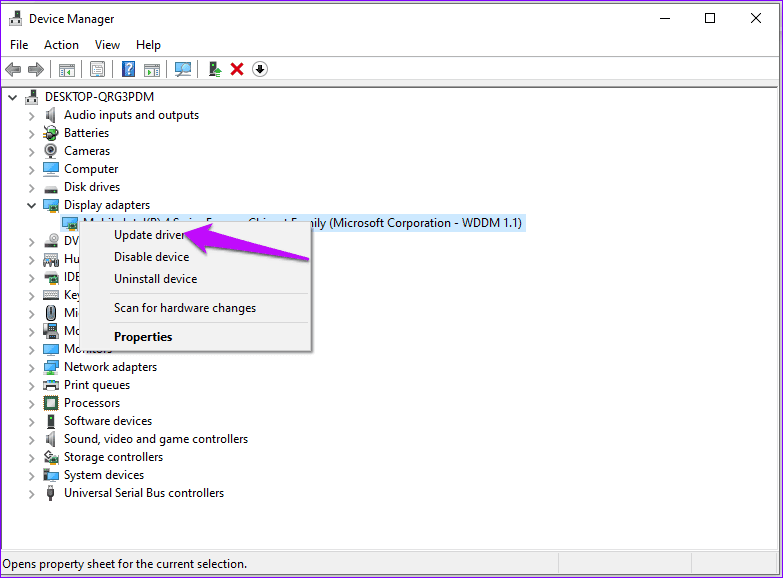Viewport: 783px width, 578px height.
Task: Select the Disk drives tree label
Action: click(92, 187)
